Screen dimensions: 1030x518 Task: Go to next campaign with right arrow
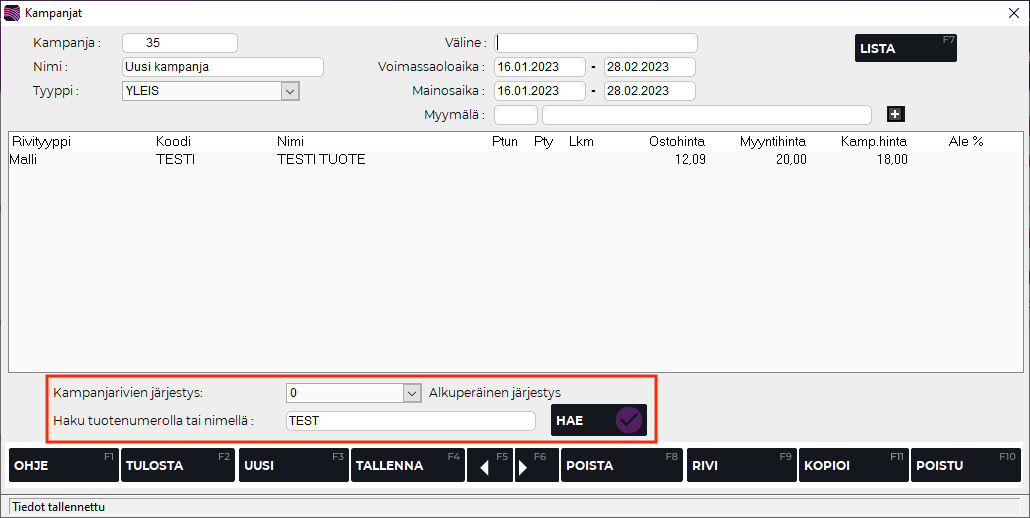(536, 465)
